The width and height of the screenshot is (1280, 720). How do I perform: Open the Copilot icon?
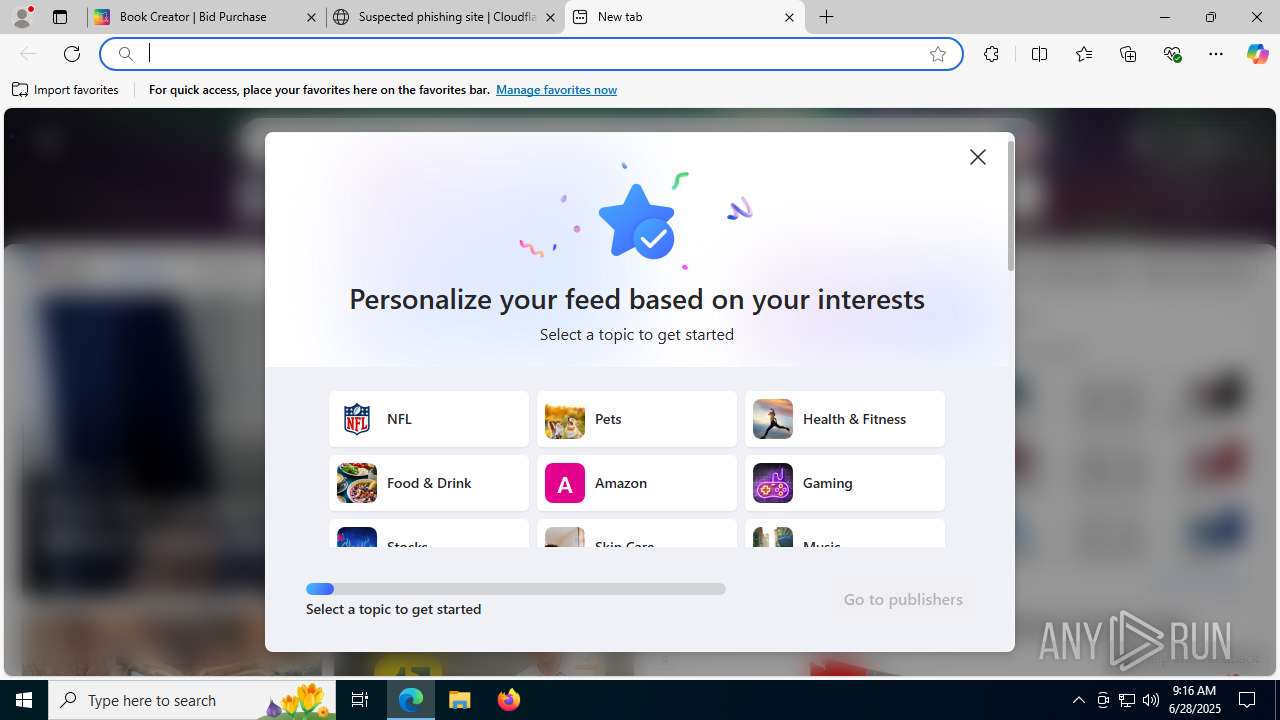click(1257, 54)
